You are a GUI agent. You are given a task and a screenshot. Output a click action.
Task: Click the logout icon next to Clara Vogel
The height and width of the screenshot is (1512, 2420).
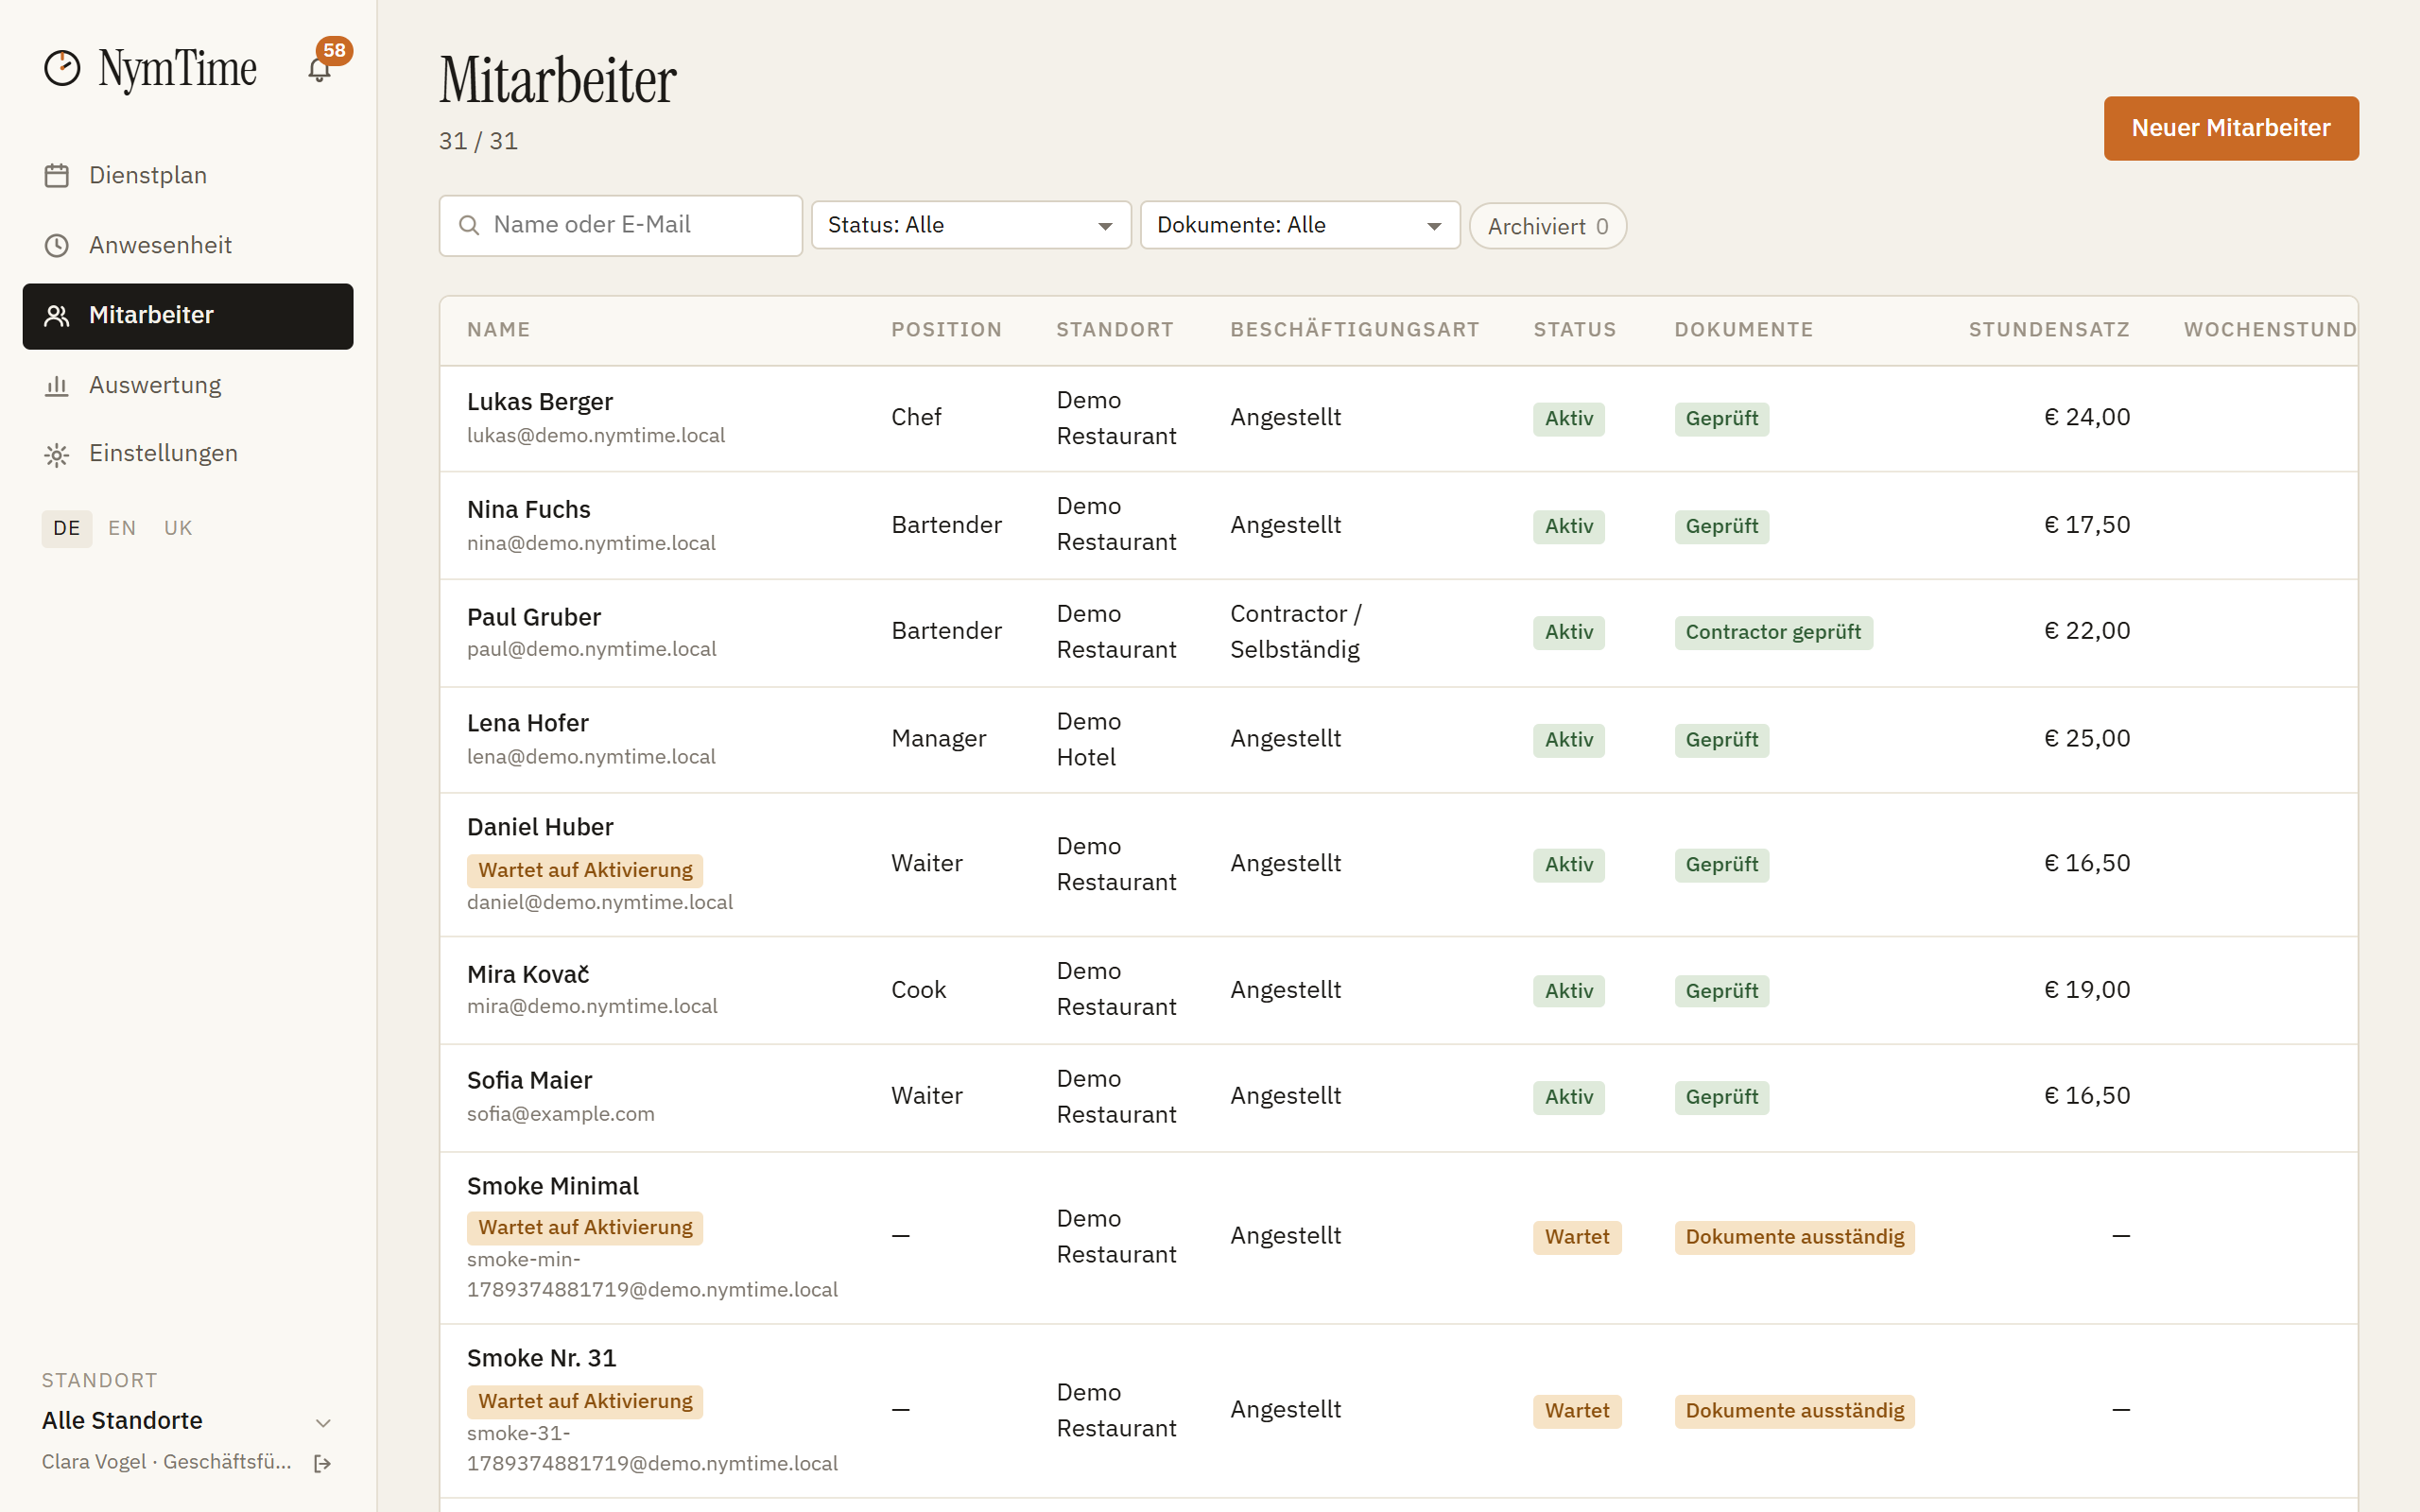click(323, 1463)
